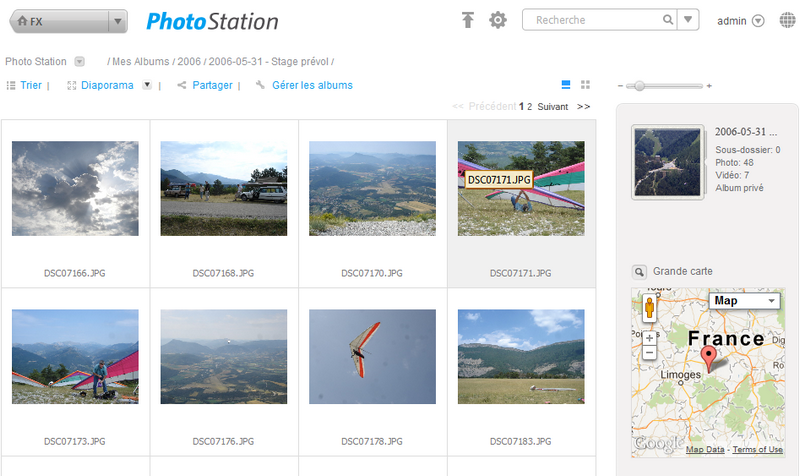This screenshot has width=800, height=476.
Task: Open Map Data link
Action: click(x=705, y=449)
